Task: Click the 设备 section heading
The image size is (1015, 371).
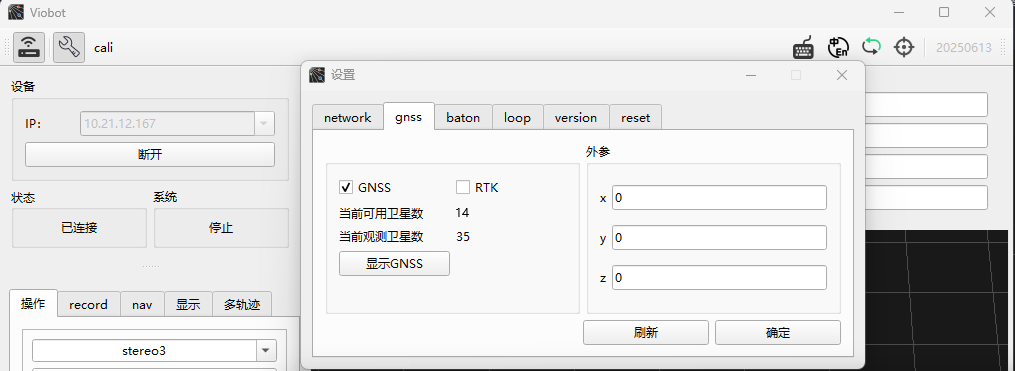Action: click(x=23, y=87)
